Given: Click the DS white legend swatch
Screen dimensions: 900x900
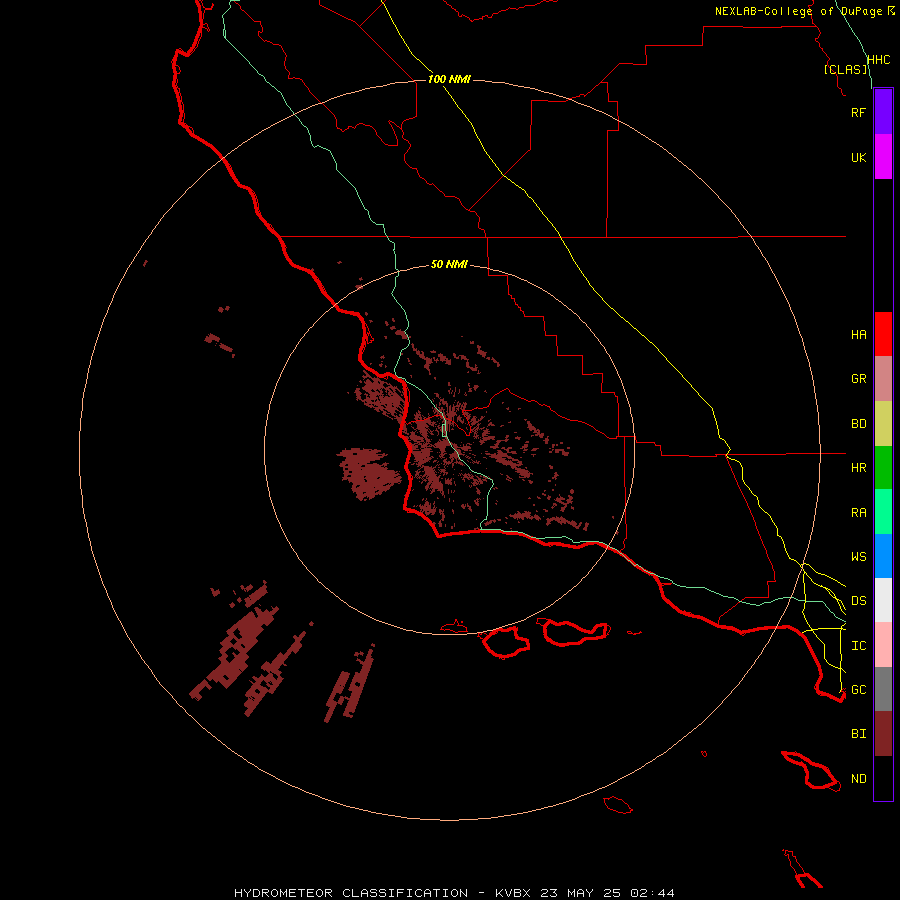Looking at the screenshot, I should tap(883, 600).
